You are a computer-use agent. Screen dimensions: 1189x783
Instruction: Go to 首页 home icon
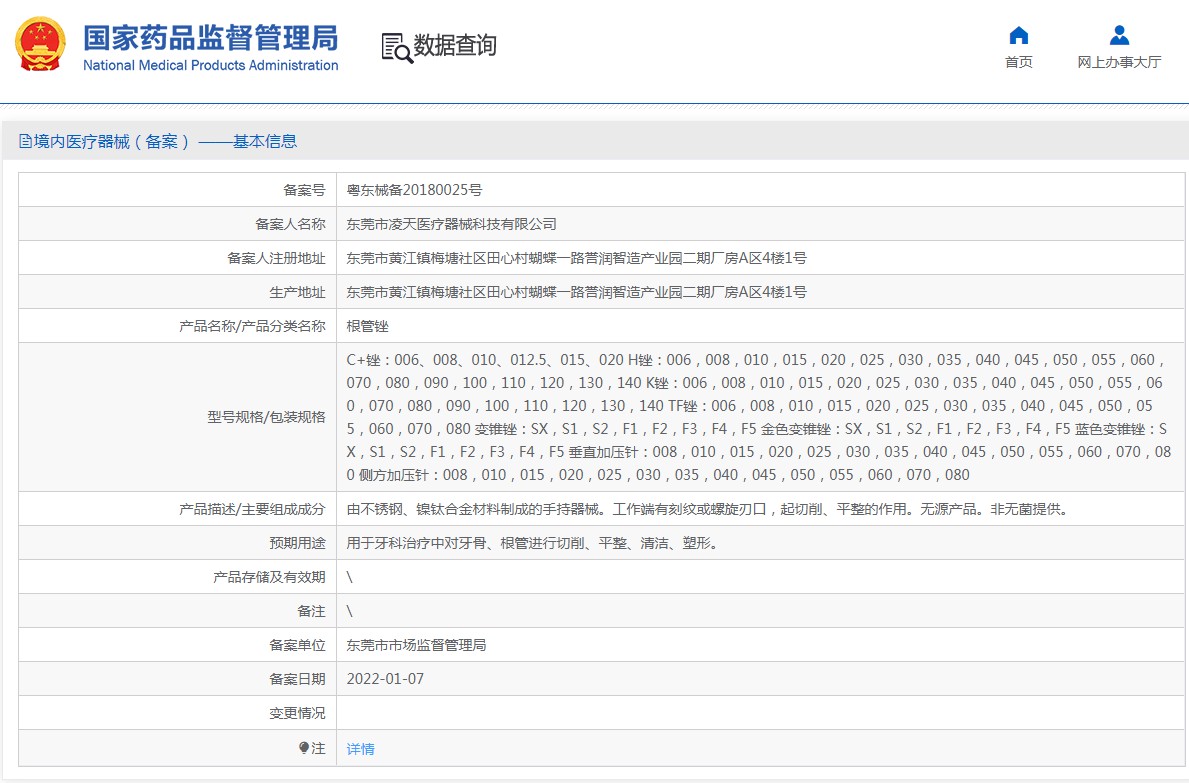tap(1018, 36)
